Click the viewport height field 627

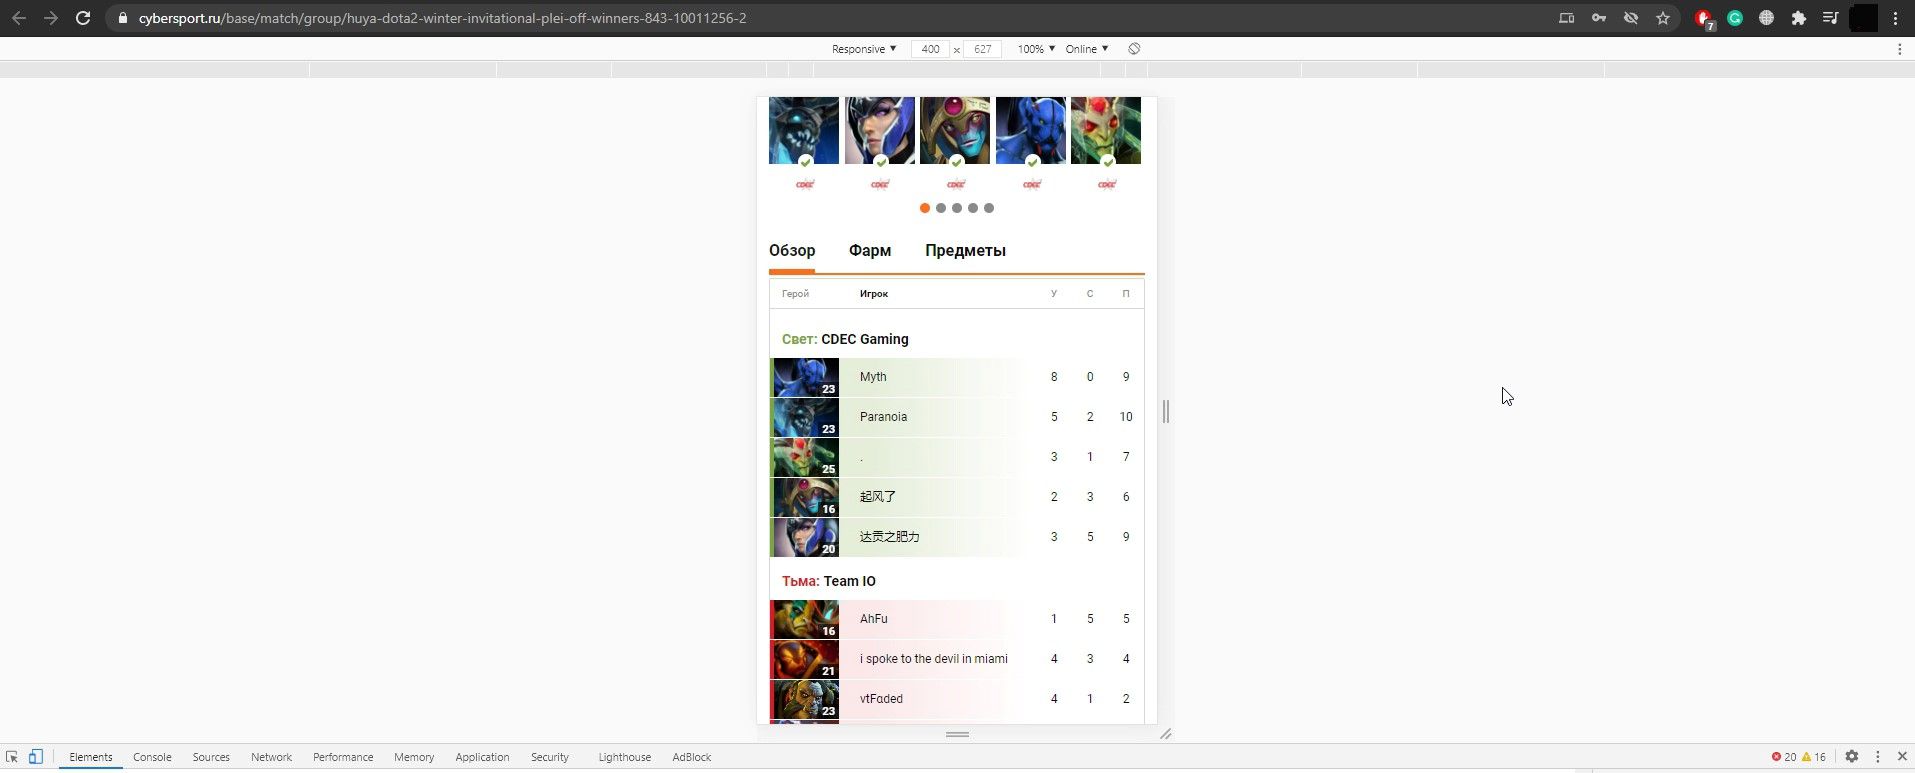[x=982, y=49]
